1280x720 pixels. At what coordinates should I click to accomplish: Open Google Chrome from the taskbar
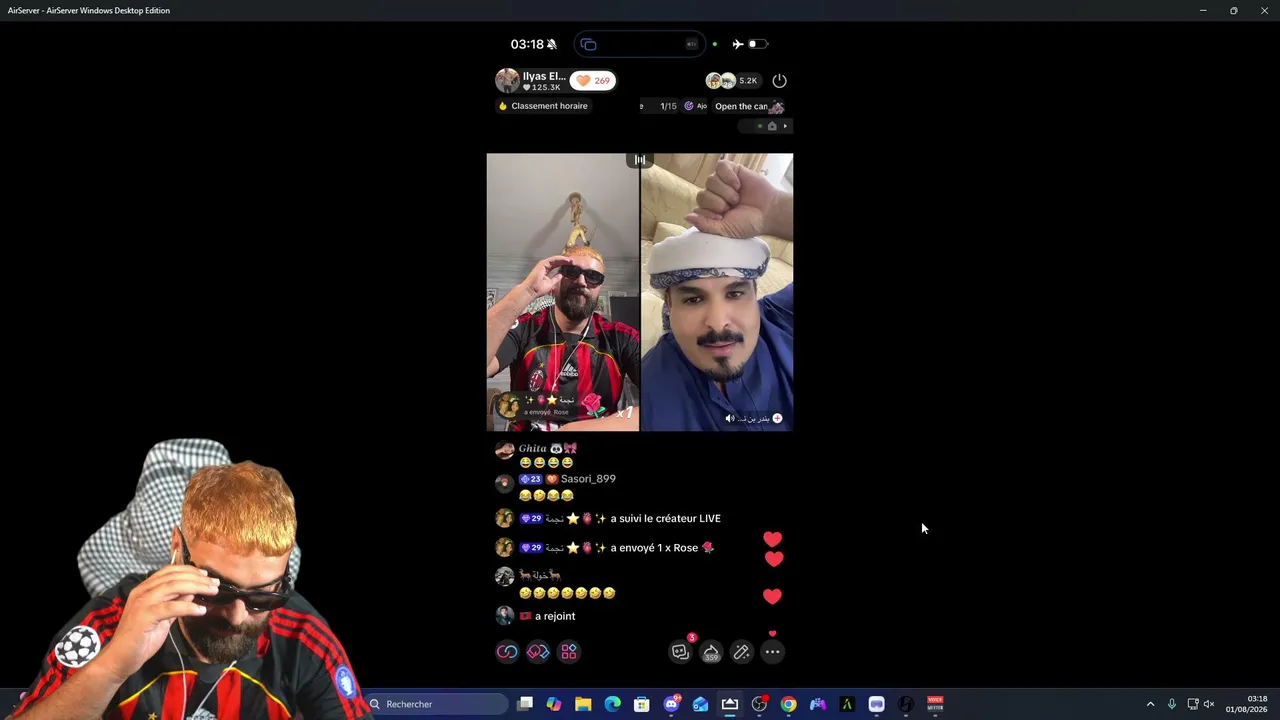[788, 704]
